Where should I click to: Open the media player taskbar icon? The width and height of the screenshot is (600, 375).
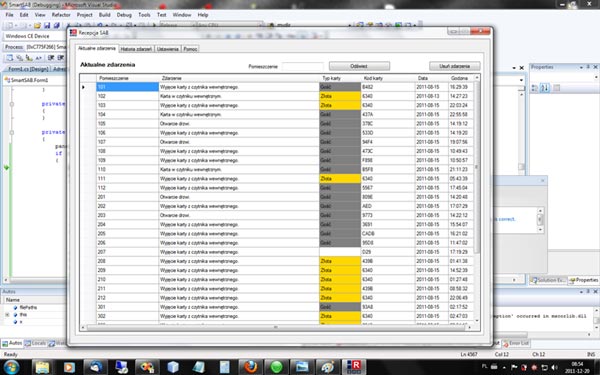pyautogui.click(x=69, y=367)
